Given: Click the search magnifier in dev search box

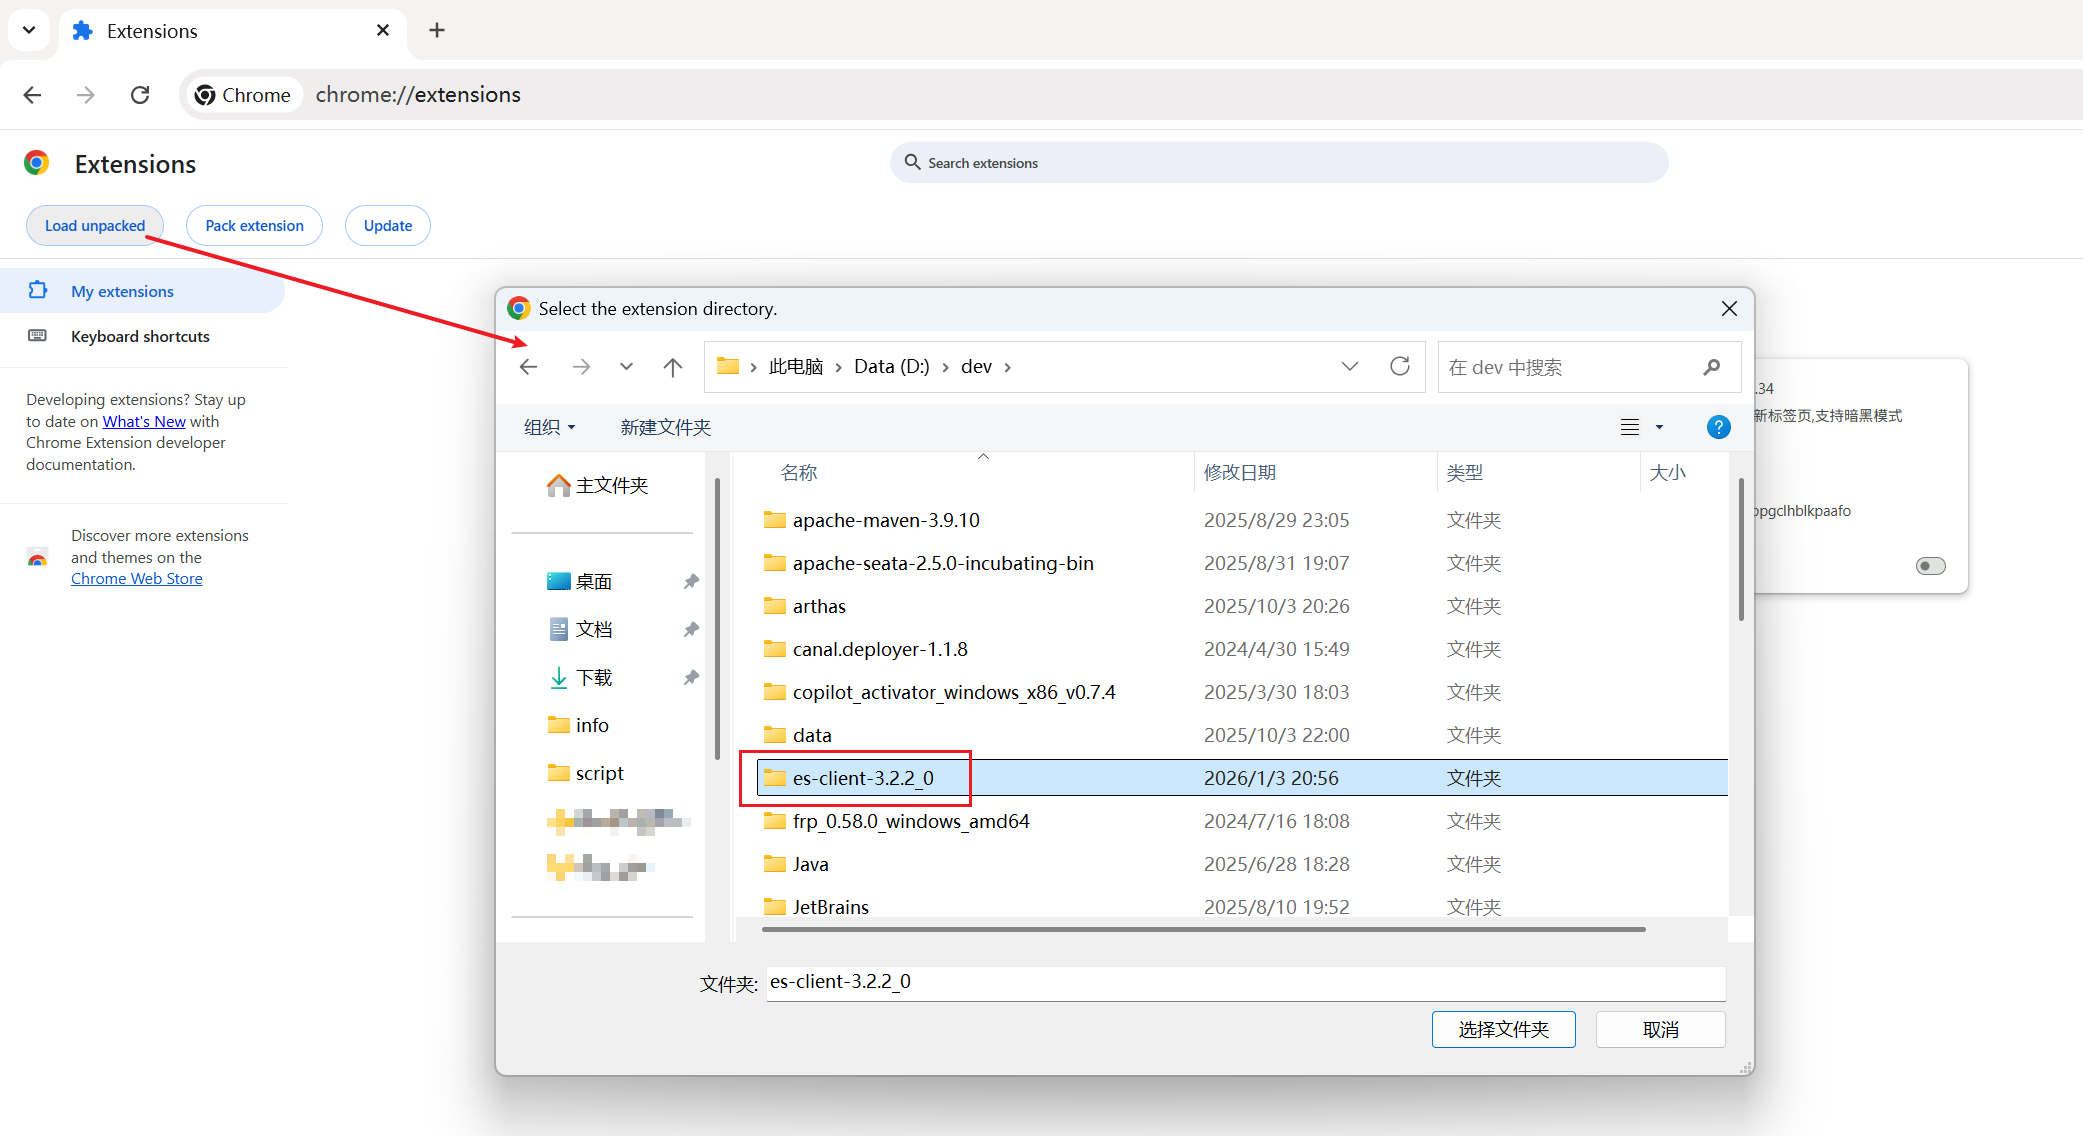Looking at the screenshot, I should click(x=1711, y=367).
